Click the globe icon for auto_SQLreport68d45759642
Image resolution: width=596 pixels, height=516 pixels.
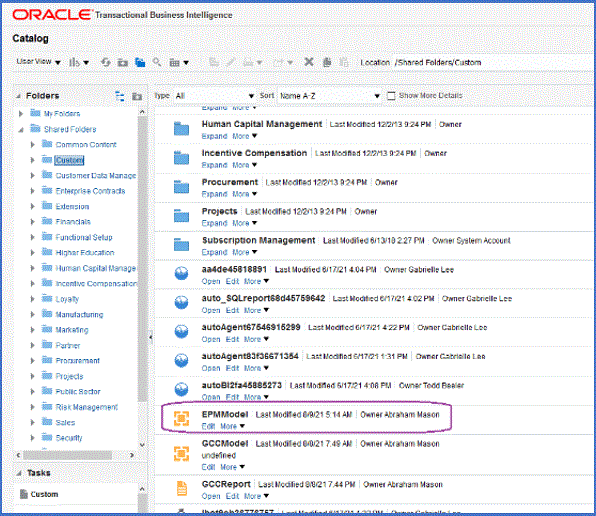pyautogui.click(x=181, y=302)
